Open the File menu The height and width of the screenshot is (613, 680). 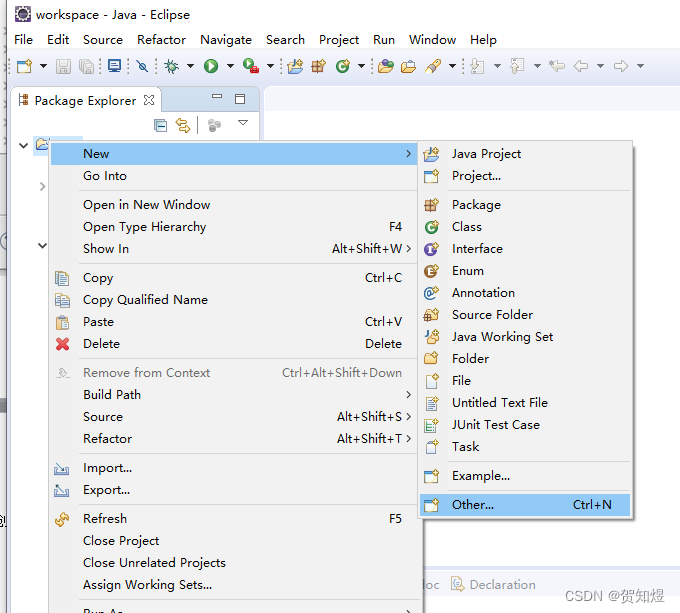coord(23,40)
